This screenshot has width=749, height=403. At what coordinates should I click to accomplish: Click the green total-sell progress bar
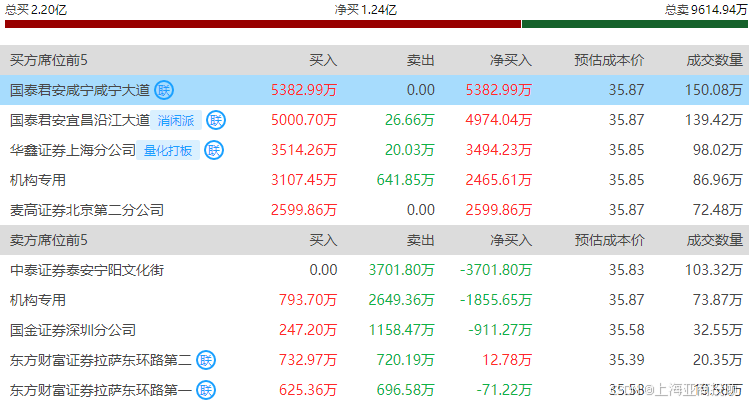[x=635, y=24]
